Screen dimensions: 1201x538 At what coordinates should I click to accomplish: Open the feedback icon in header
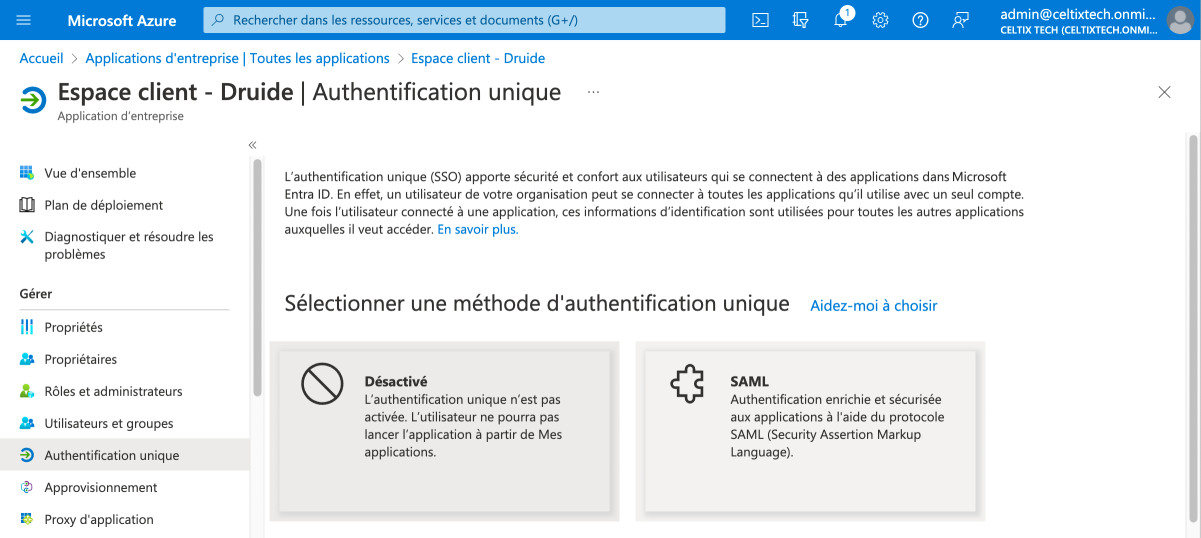point(961,20)
